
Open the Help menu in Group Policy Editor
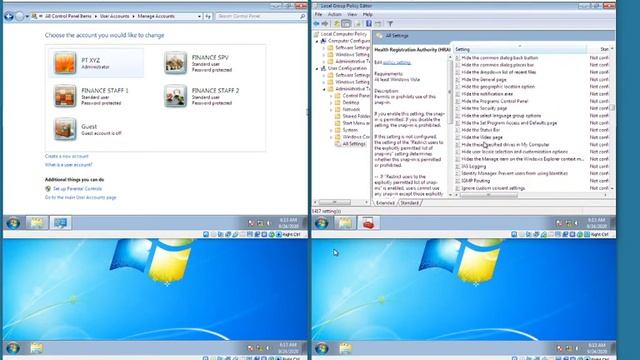point(367,14)
